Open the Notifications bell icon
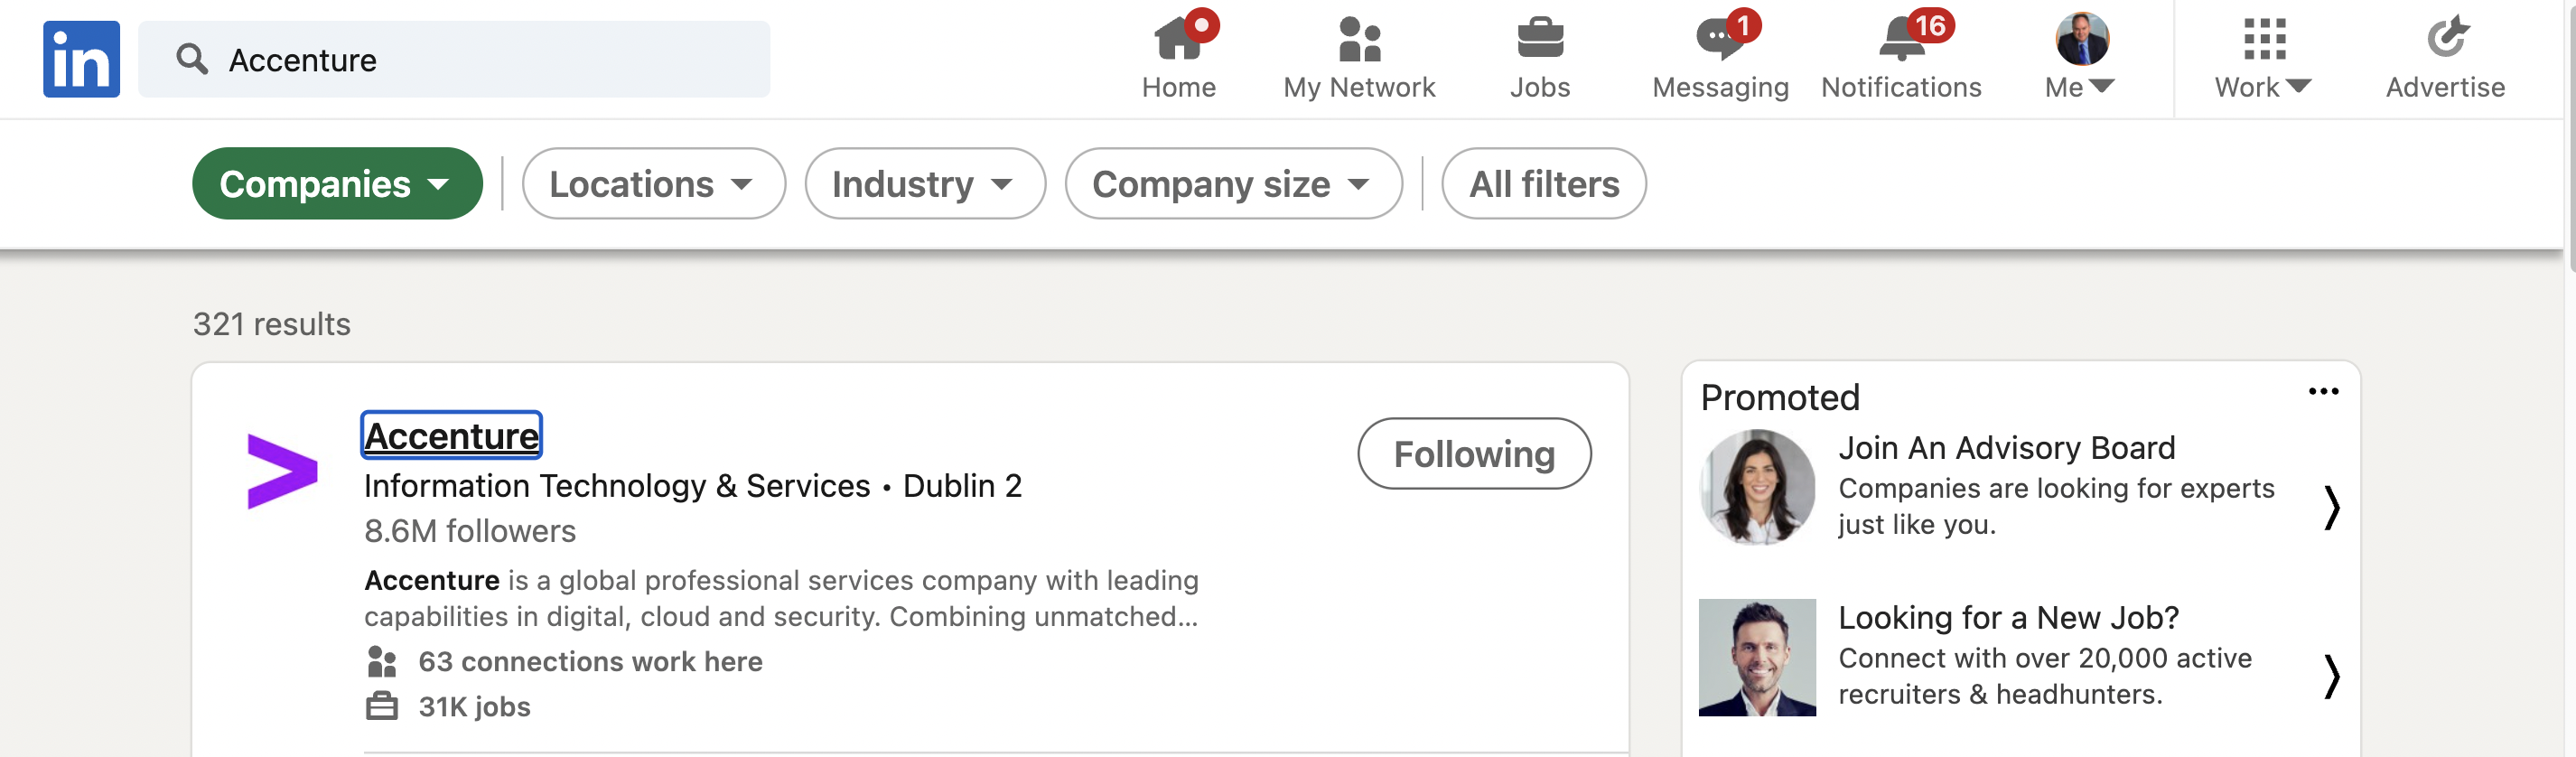The width and height of the screenshot is (2576, 757). pos(1901,39)
